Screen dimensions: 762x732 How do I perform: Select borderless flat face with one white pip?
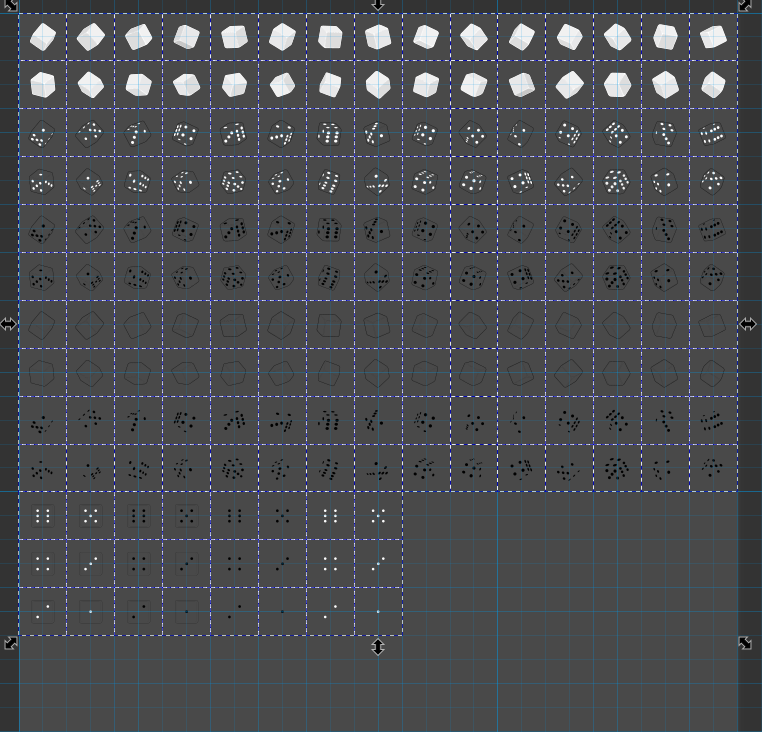(x=378, y=611)
